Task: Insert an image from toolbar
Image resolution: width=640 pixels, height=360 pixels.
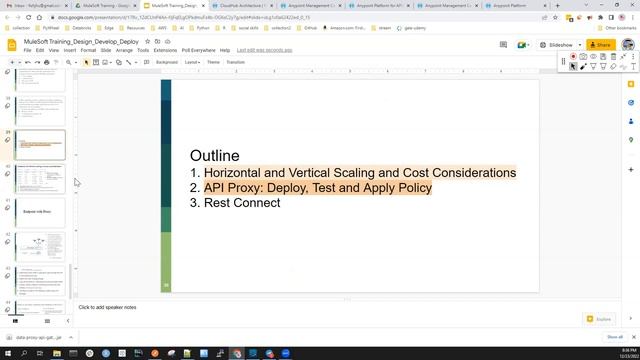Action: [105, 62]
